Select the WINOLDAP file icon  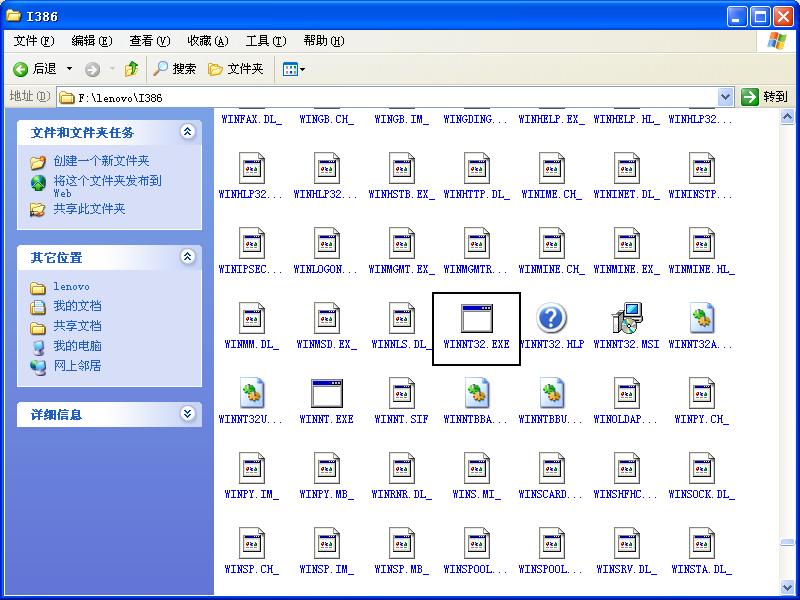pos(627,393)
